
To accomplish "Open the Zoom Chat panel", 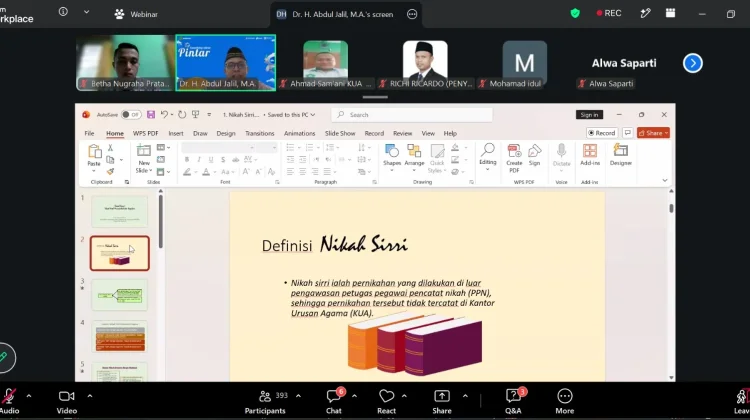I will click(x=334, y=401).
